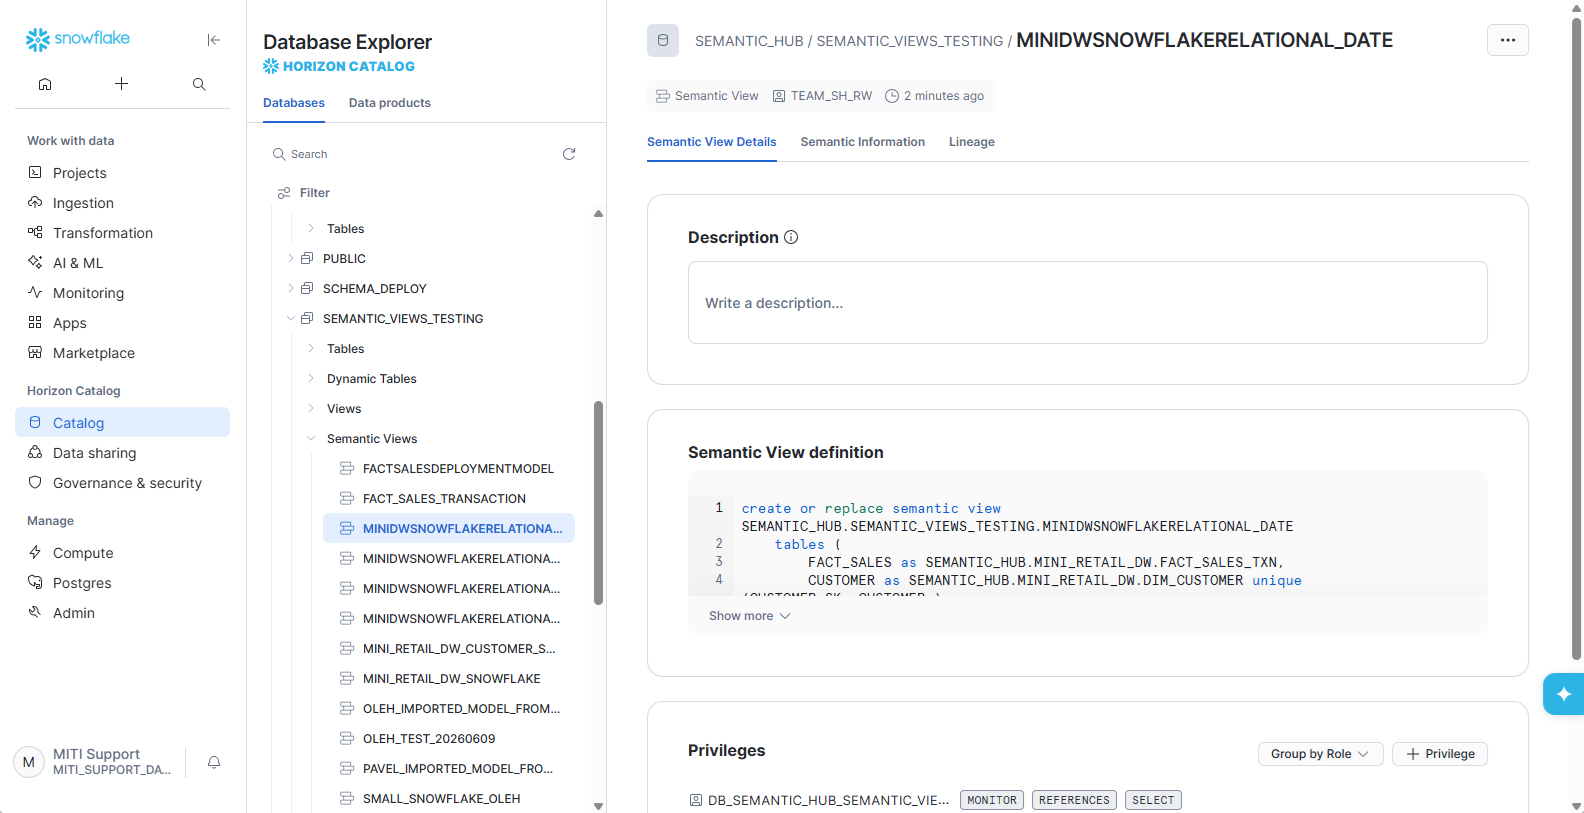Refresh the database explorer tree
Image resolution: width=1584 pixels, height=813 pixels.
(x=569, y=154)
